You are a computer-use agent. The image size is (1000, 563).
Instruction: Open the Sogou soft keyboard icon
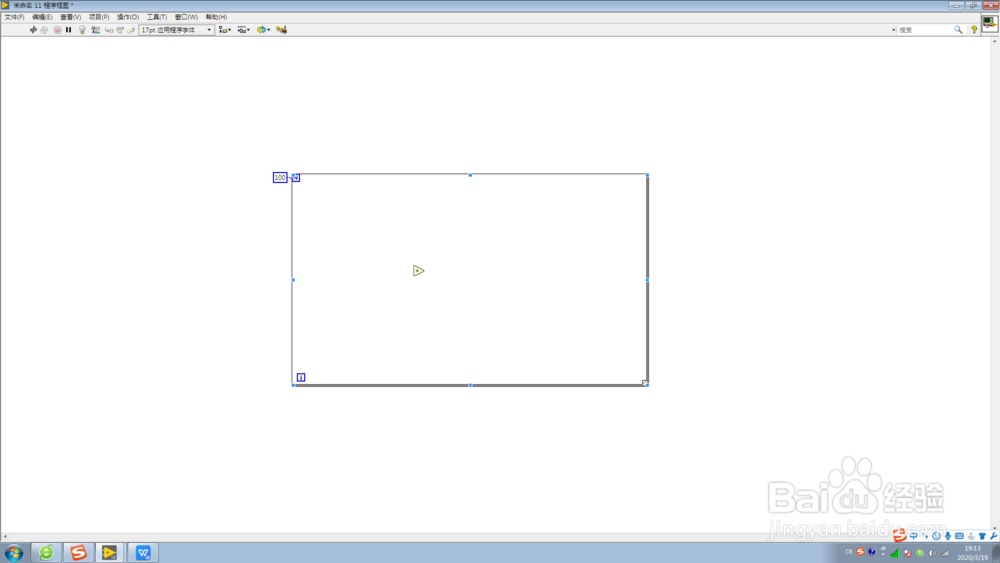959,536
